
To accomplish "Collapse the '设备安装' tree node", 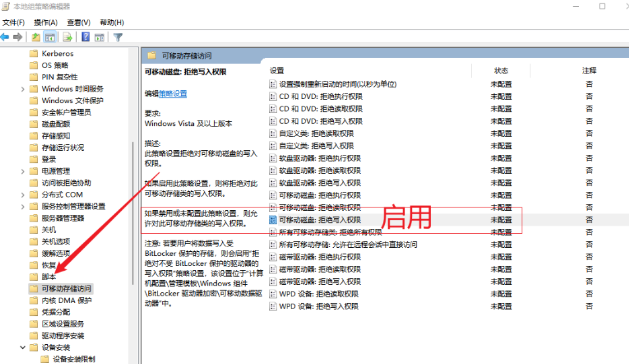I will point(23,348).
